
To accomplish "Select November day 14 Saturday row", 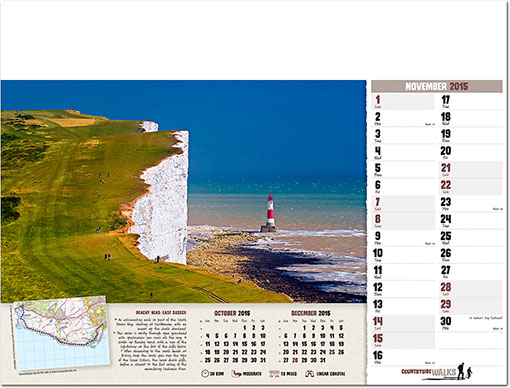I will tap(403, 322).
